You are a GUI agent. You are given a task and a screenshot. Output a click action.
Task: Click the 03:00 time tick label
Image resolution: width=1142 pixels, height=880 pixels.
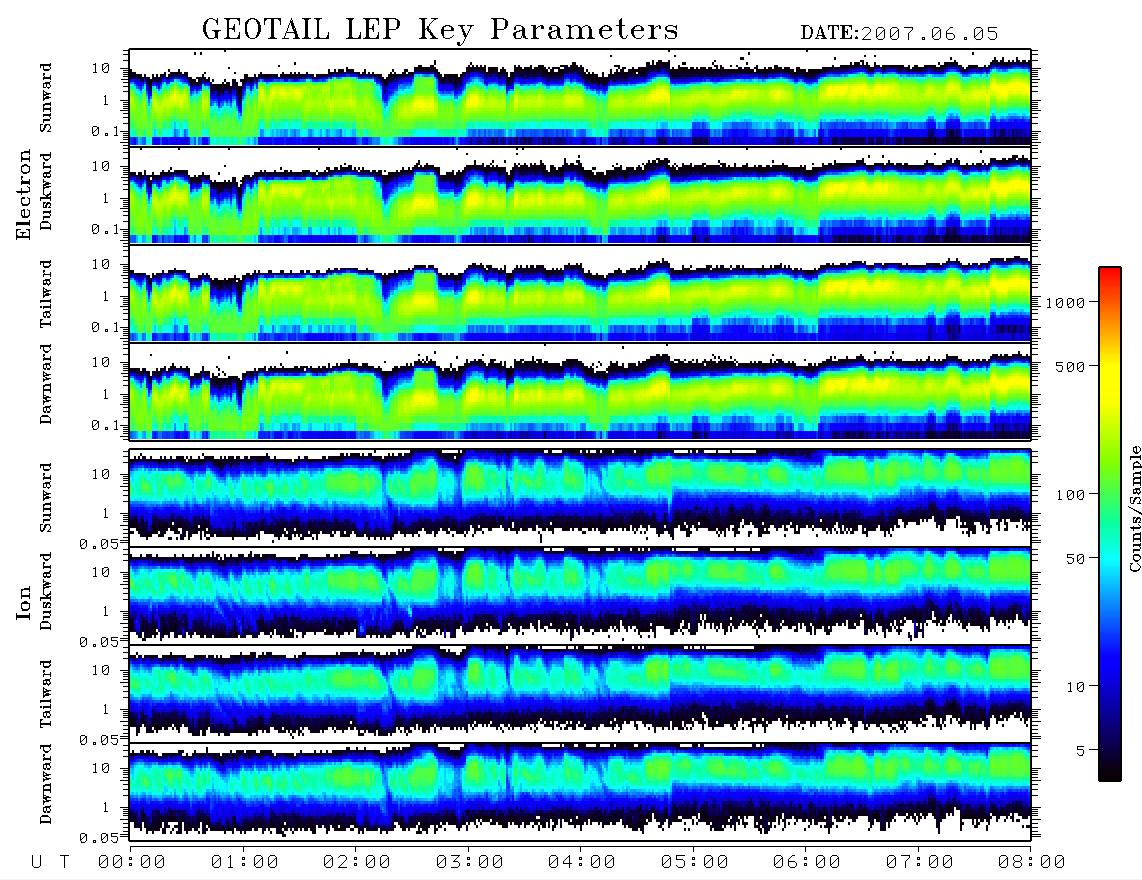coord(469,862)
